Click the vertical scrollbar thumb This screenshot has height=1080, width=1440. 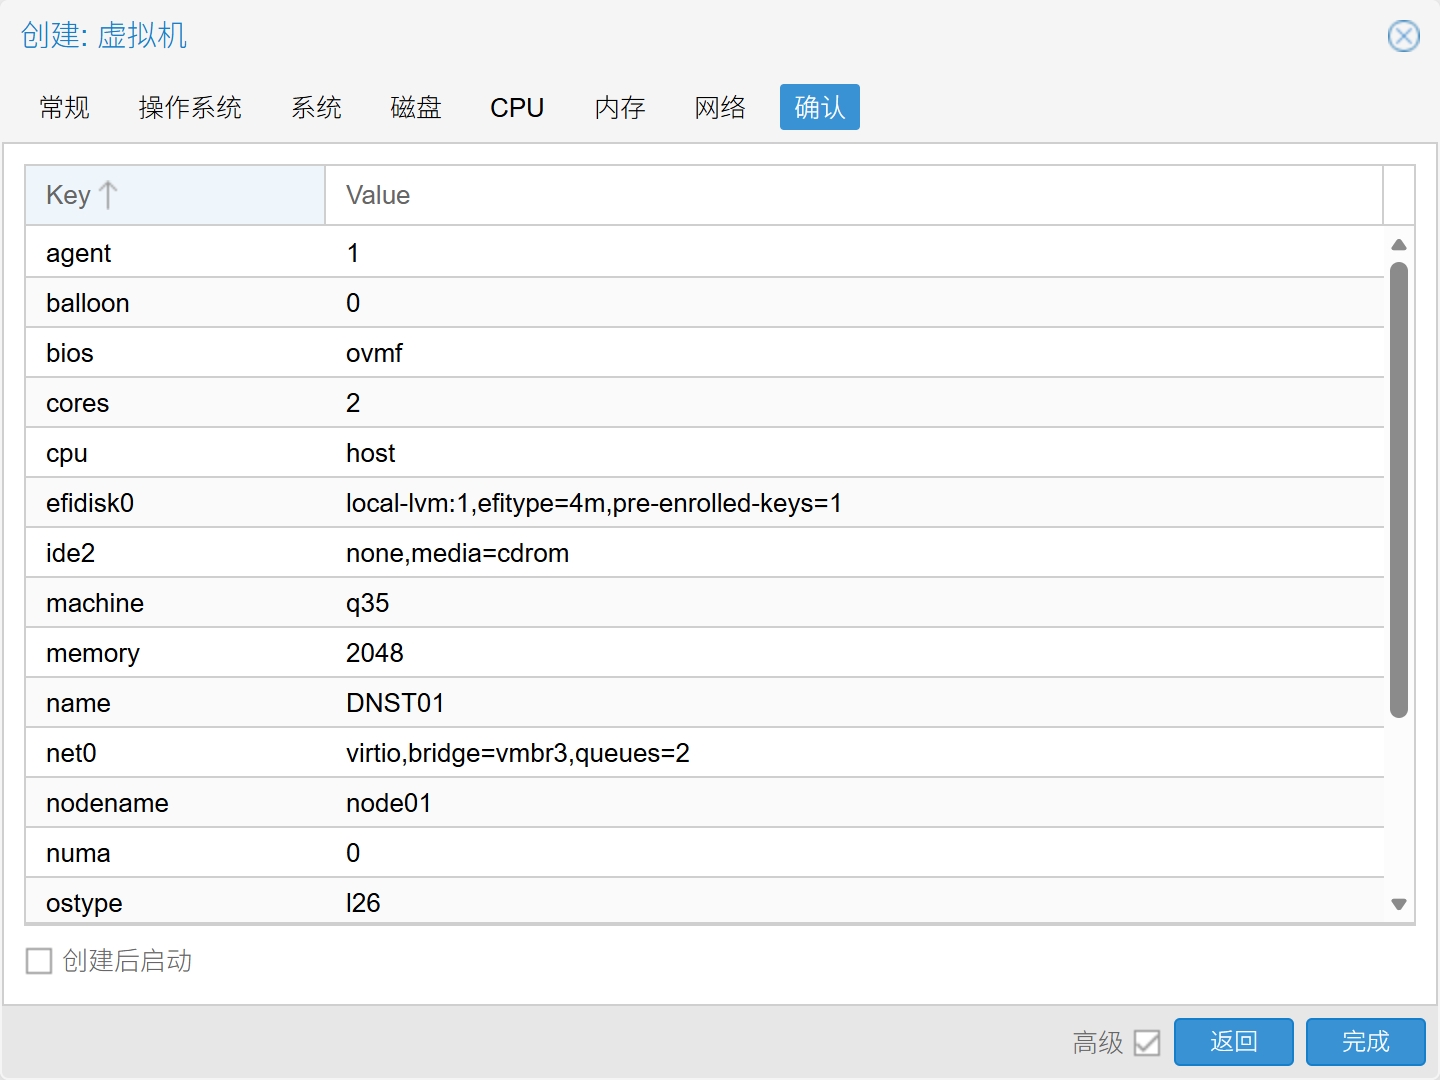pos(1398,490)
